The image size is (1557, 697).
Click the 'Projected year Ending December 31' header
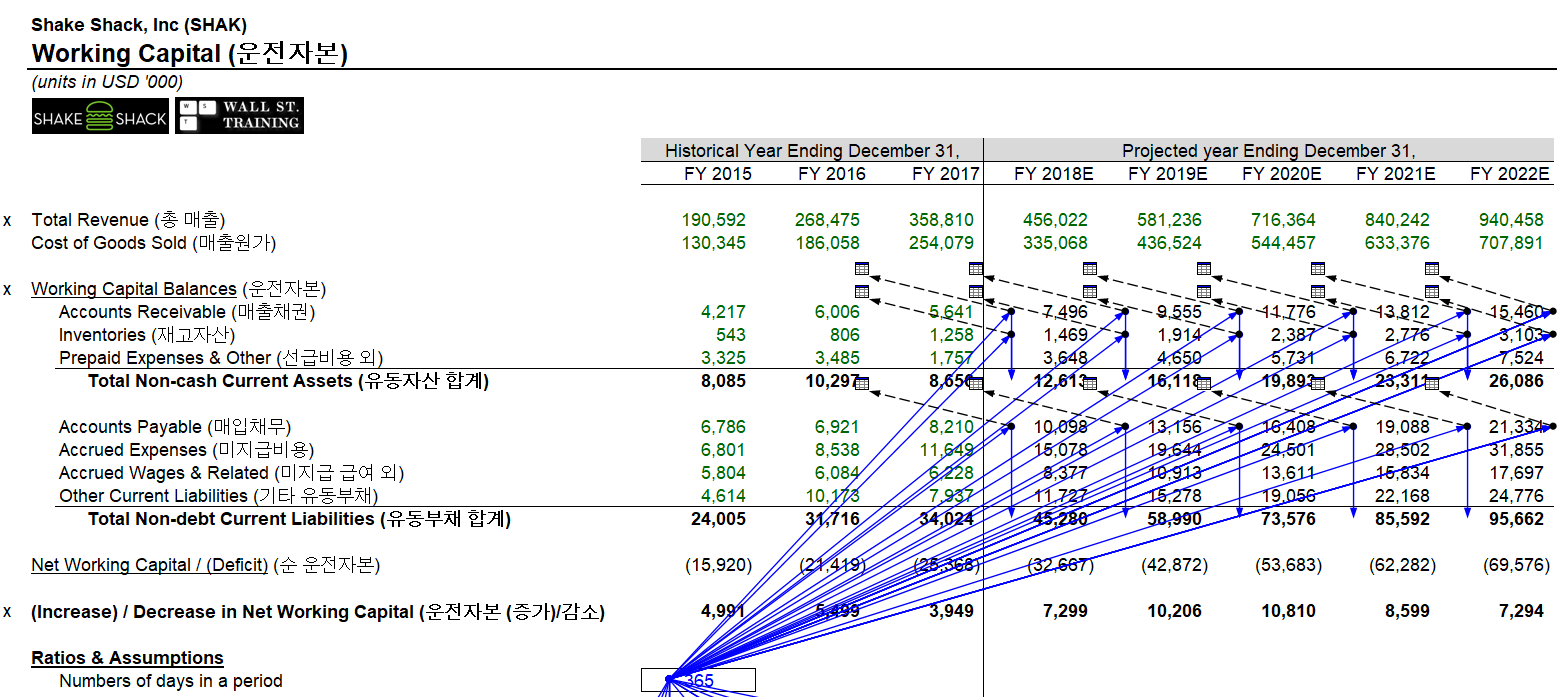(1268, 151)
